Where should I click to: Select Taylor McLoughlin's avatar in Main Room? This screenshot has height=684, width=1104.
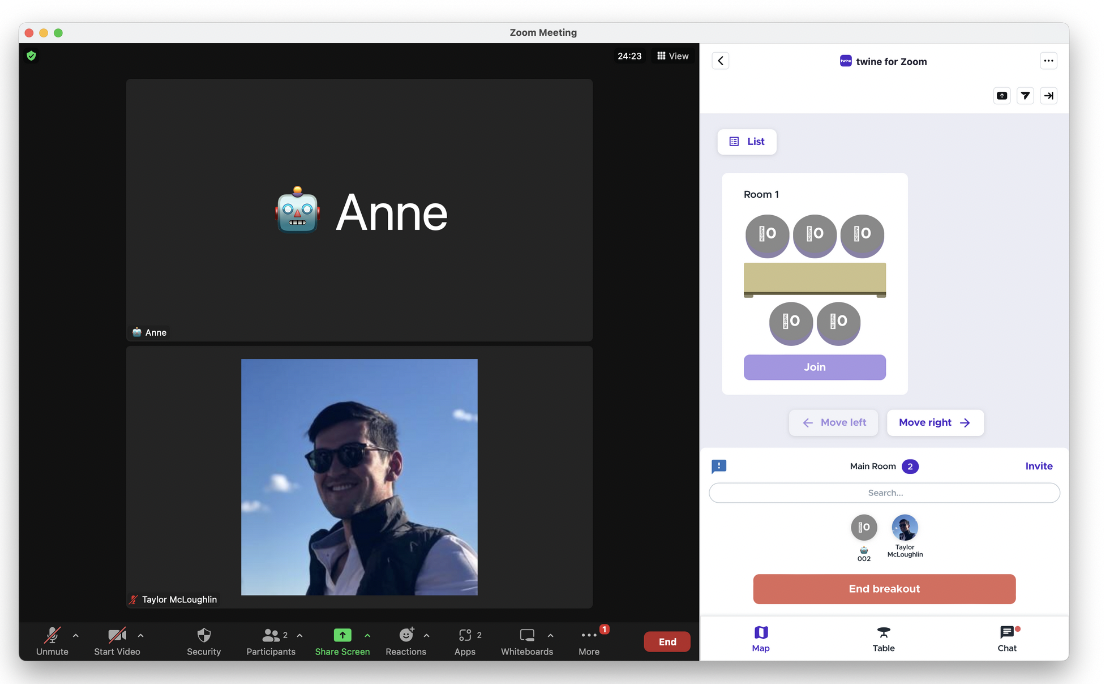(905, 527)
